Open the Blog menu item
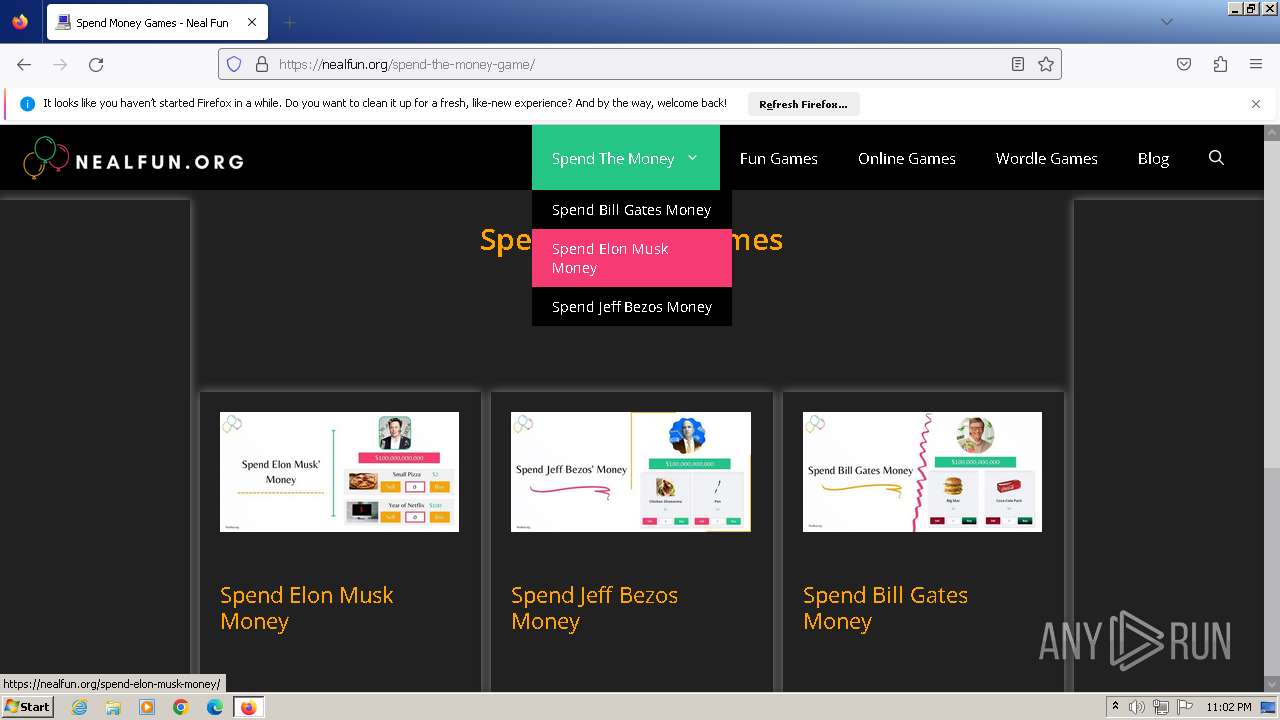Screen dimensions: 1280x720 pos(1153,158)
